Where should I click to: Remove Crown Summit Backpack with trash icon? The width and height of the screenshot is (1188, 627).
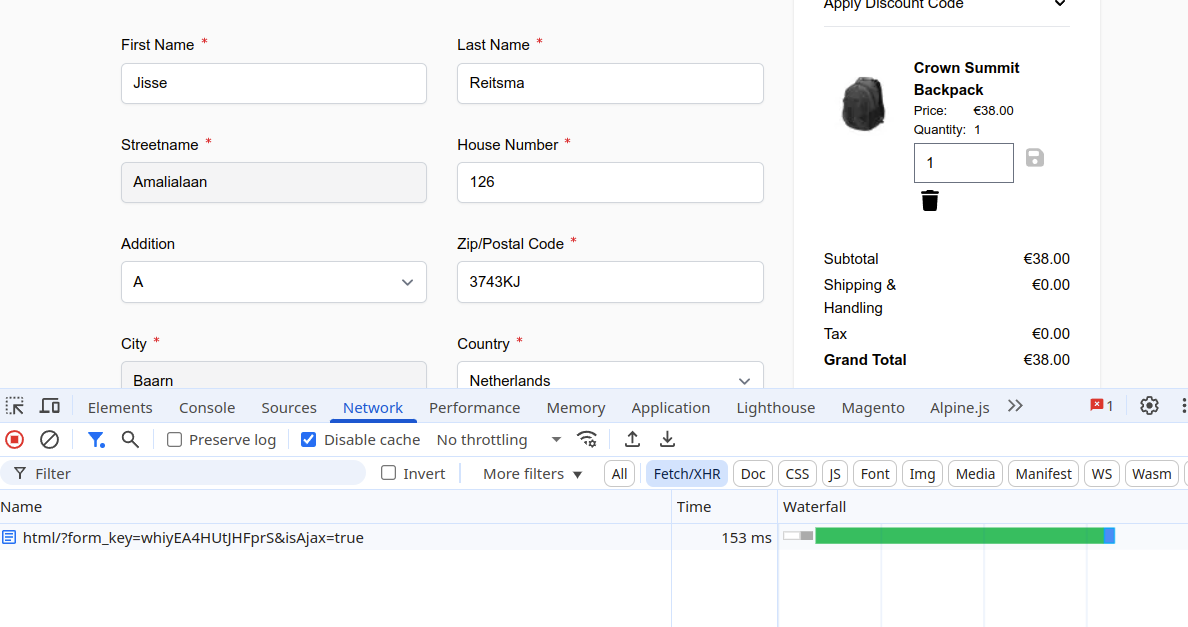(930, 201)
